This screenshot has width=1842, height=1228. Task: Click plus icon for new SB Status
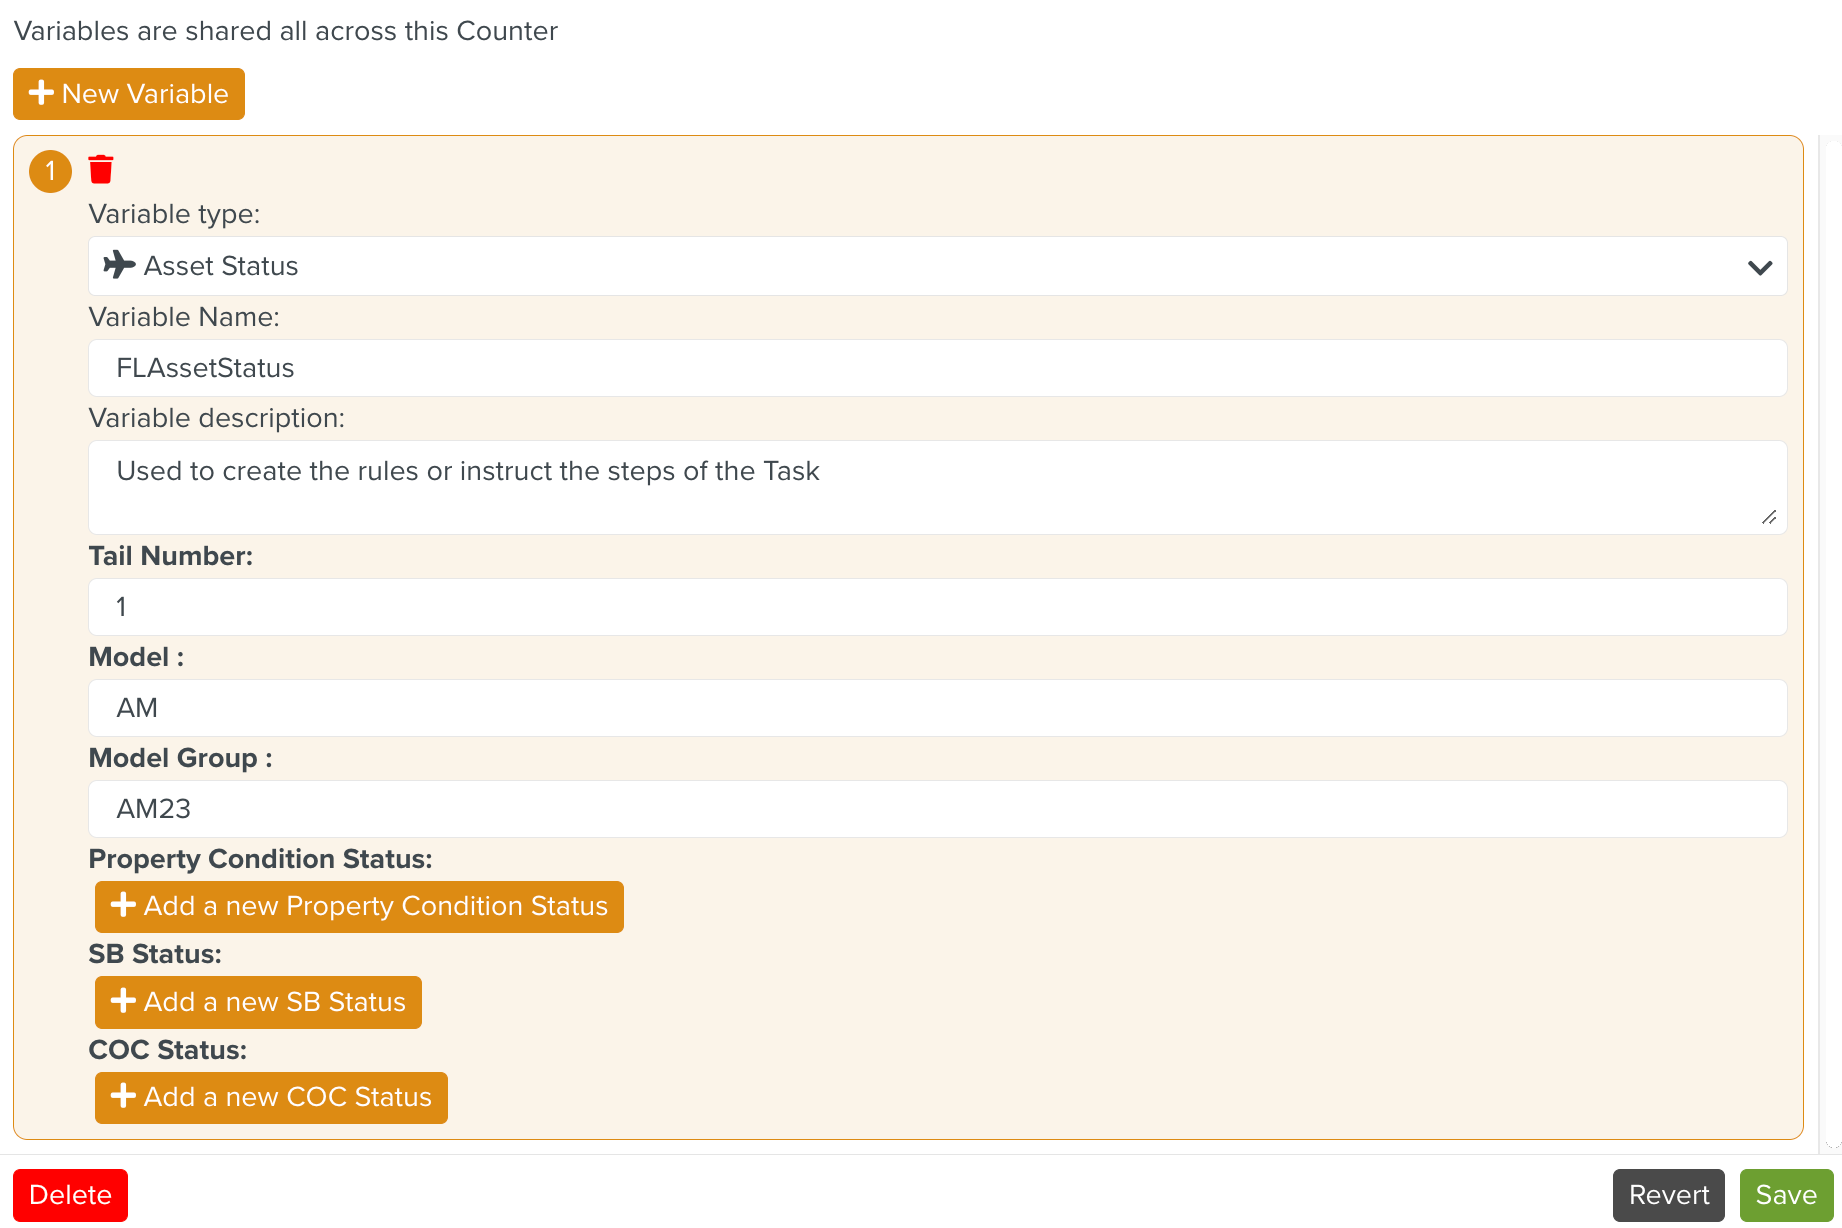[x=123, y=1001]
